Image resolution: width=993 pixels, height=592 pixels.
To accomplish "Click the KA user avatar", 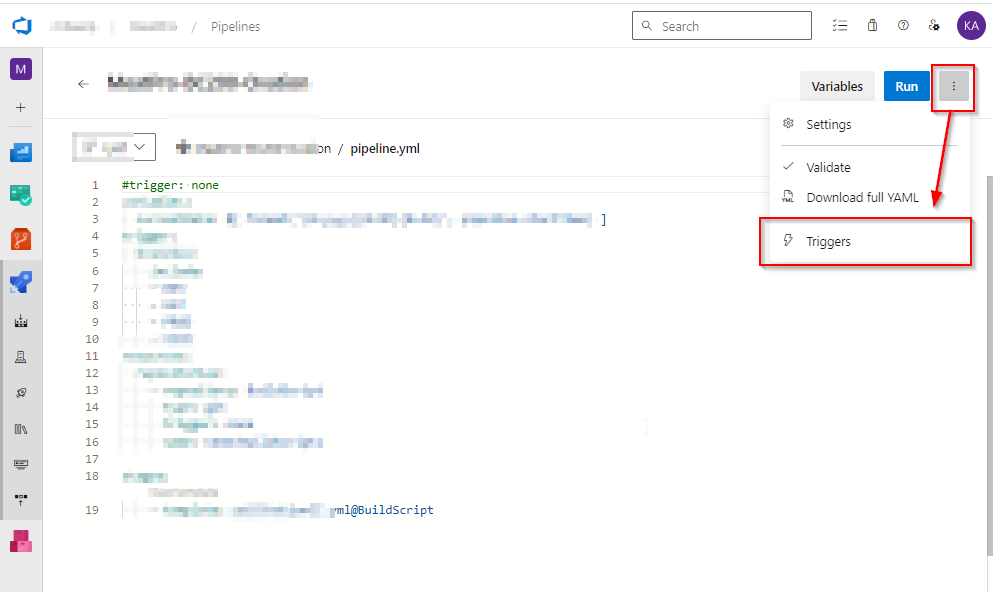I will pos(971,26).
